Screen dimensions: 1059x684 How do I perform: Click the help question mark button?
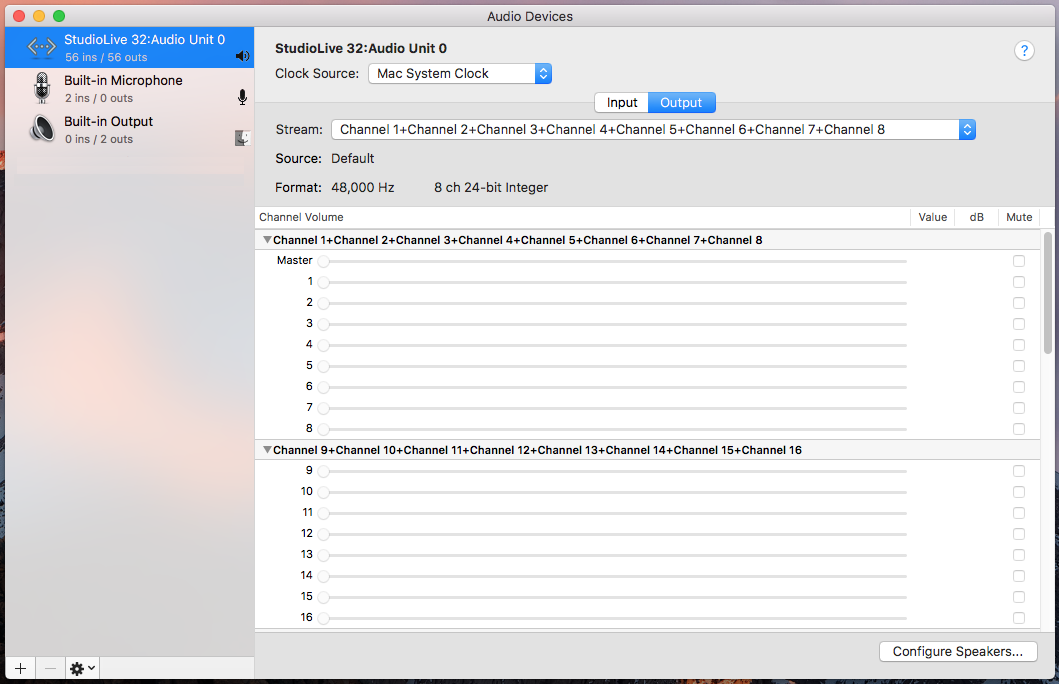point(1024,51)
